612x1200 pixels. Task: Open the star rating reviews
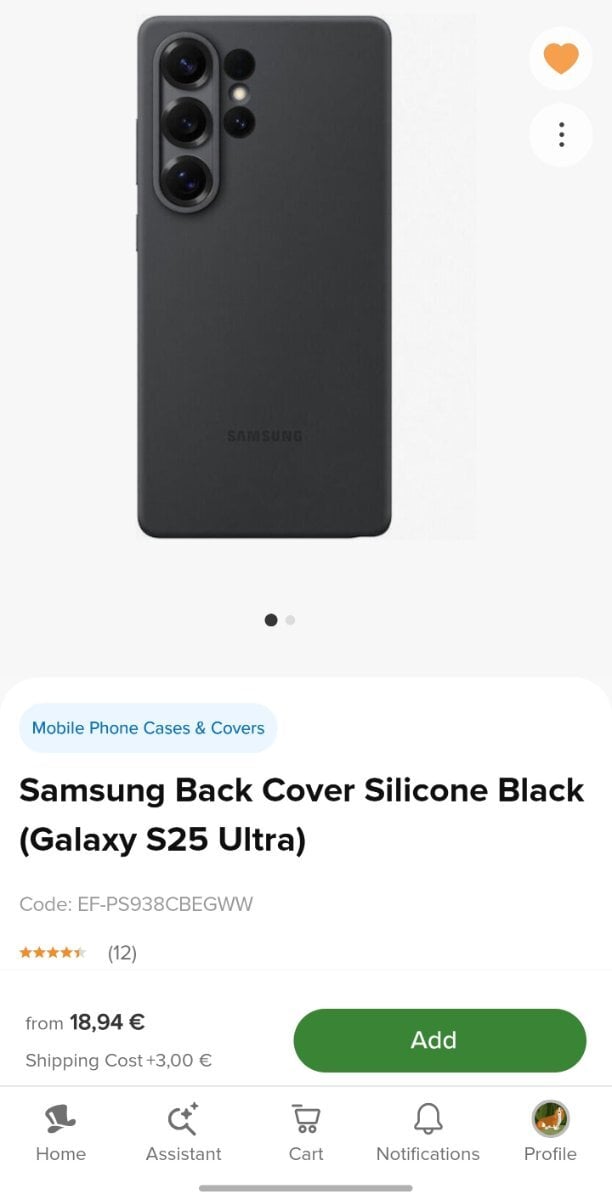(x=53, y=953)
